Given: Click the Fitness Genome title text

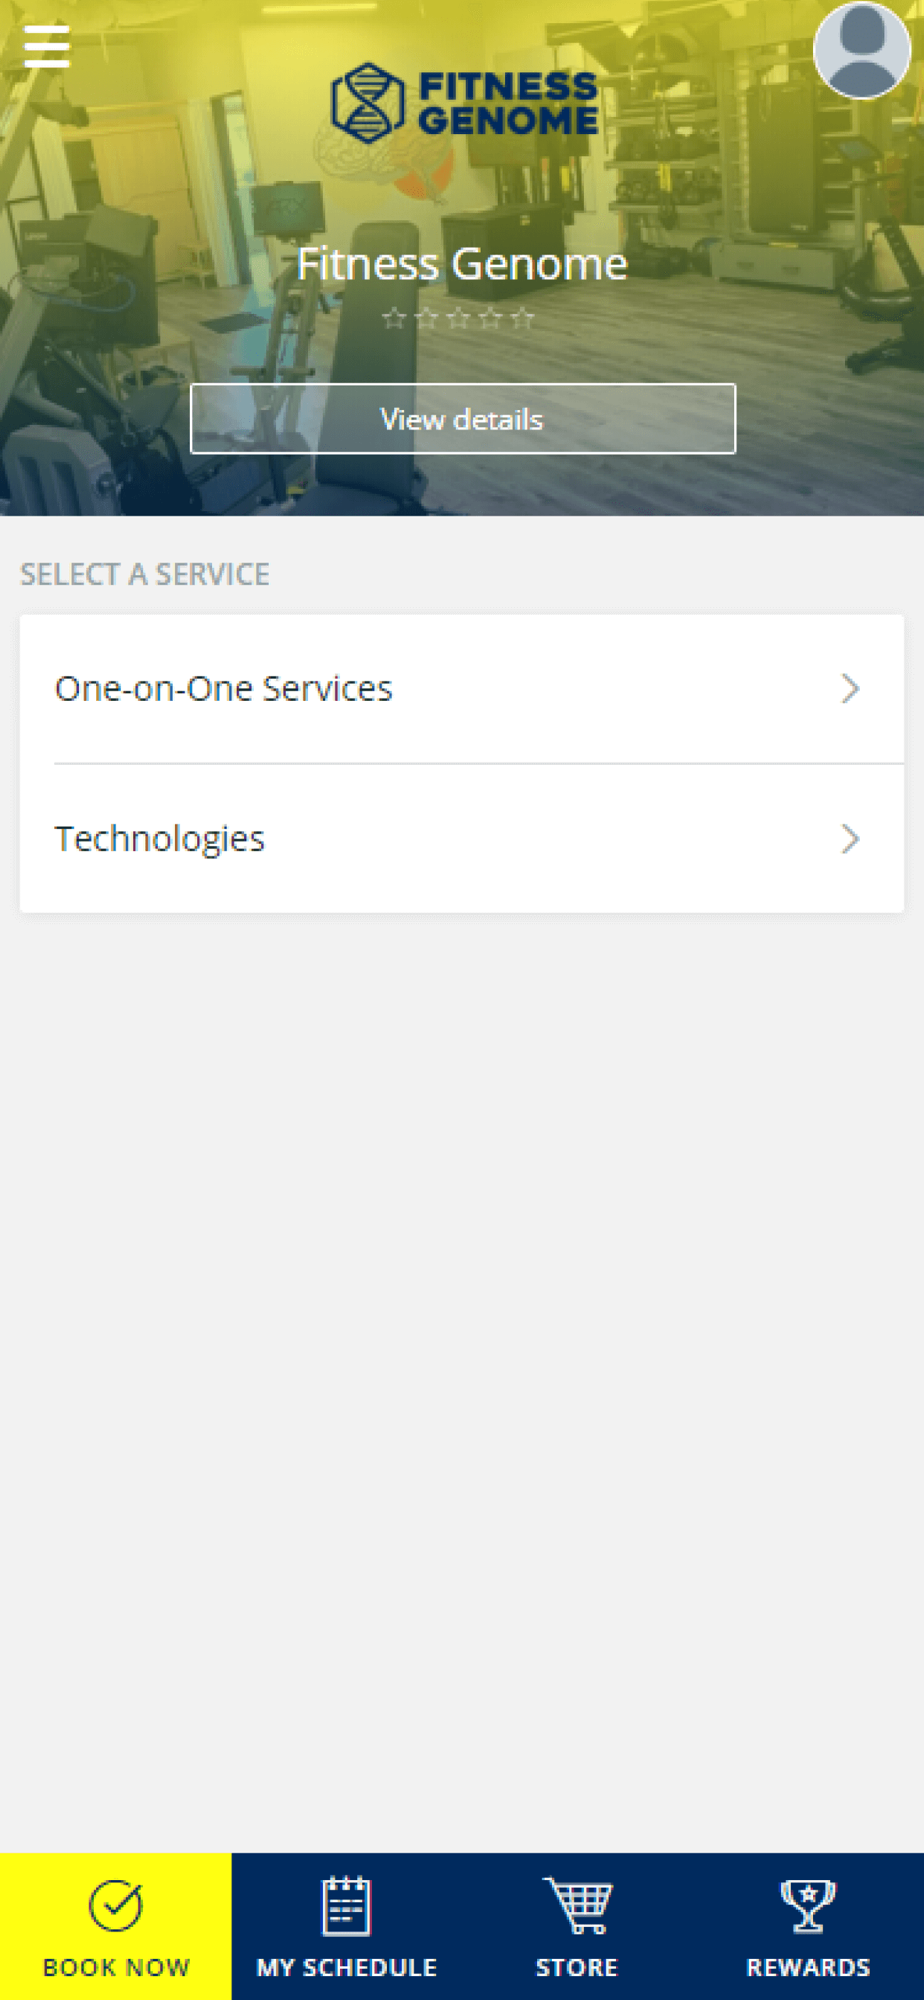Looking at the screenshot, I should (462, 264).
